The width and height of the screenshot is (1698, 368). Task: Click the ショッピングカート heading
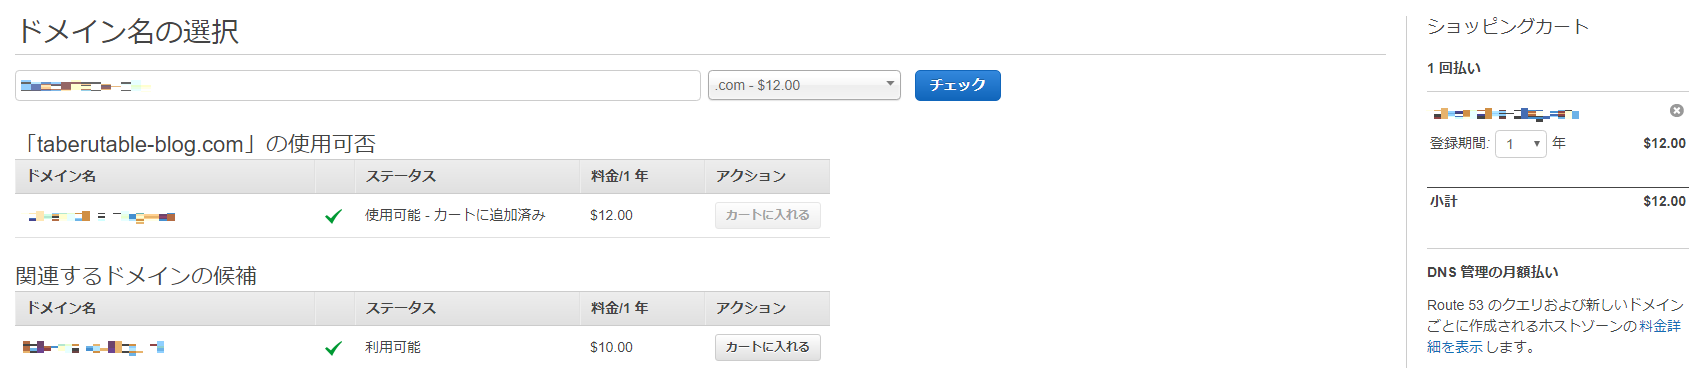coord(1508,27)
